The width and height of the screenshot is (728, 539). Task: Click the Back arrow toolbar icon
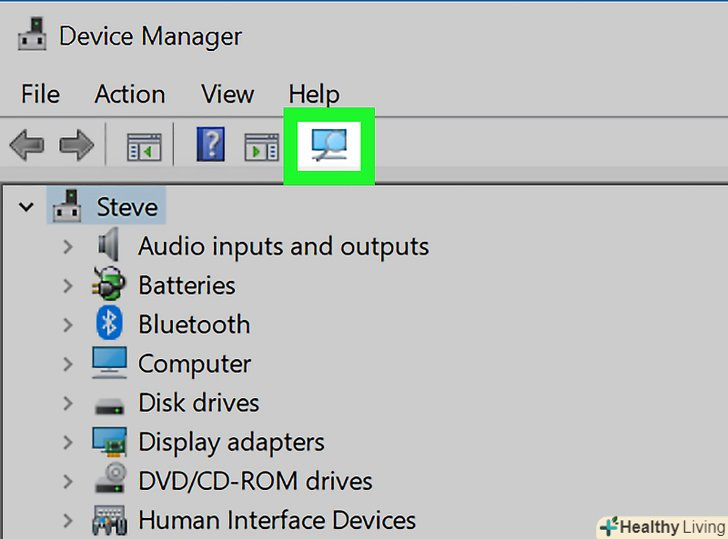click(26, 147)
